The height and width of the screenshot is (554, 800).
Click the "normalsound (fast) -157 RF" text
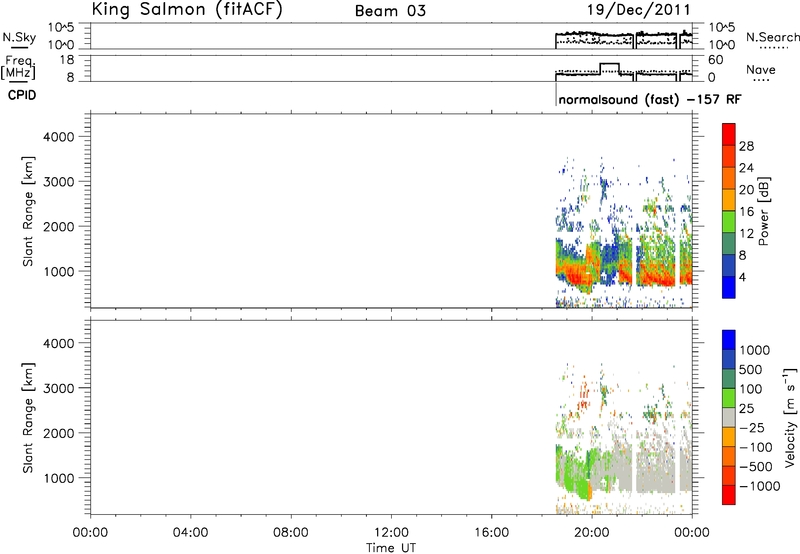pos(650,99)
